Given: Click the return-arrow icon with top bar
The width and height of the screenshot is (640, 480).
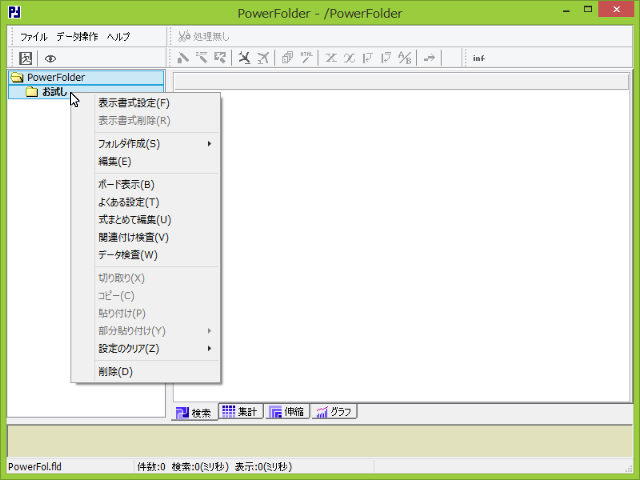Looking at the screenshot, I should coord(386,58).
